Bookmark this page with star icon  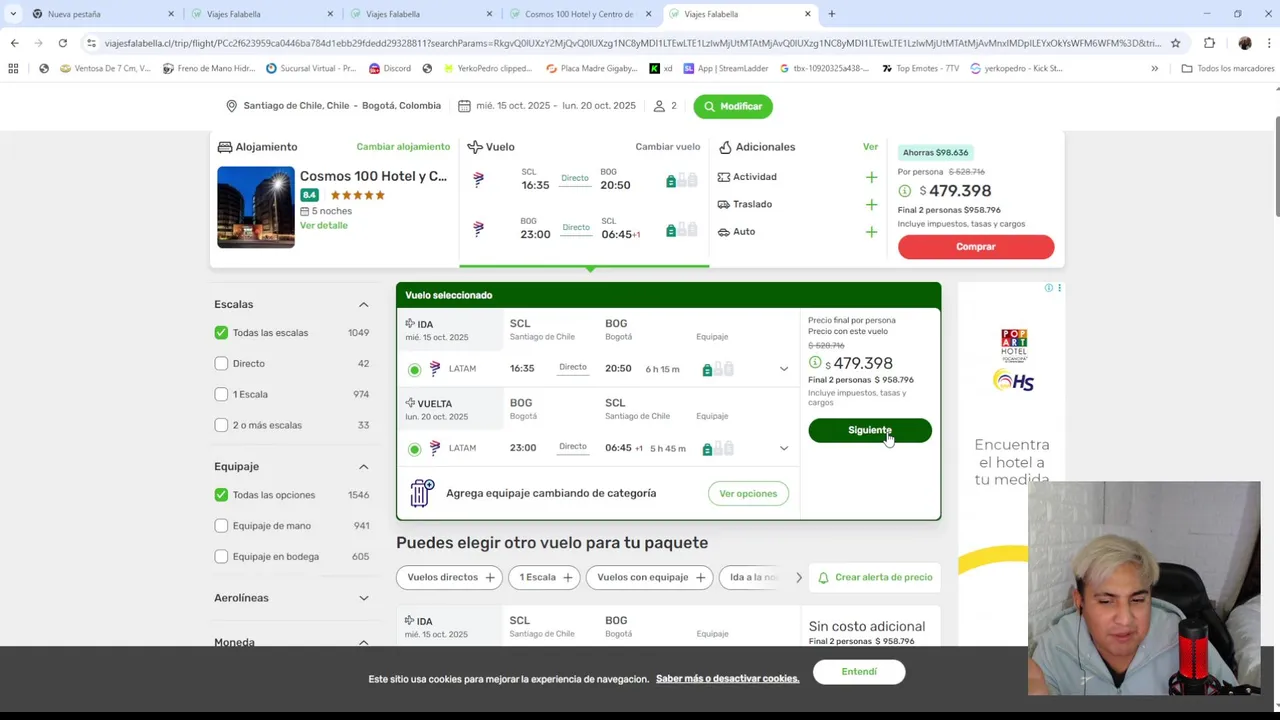pos(1175,43)
